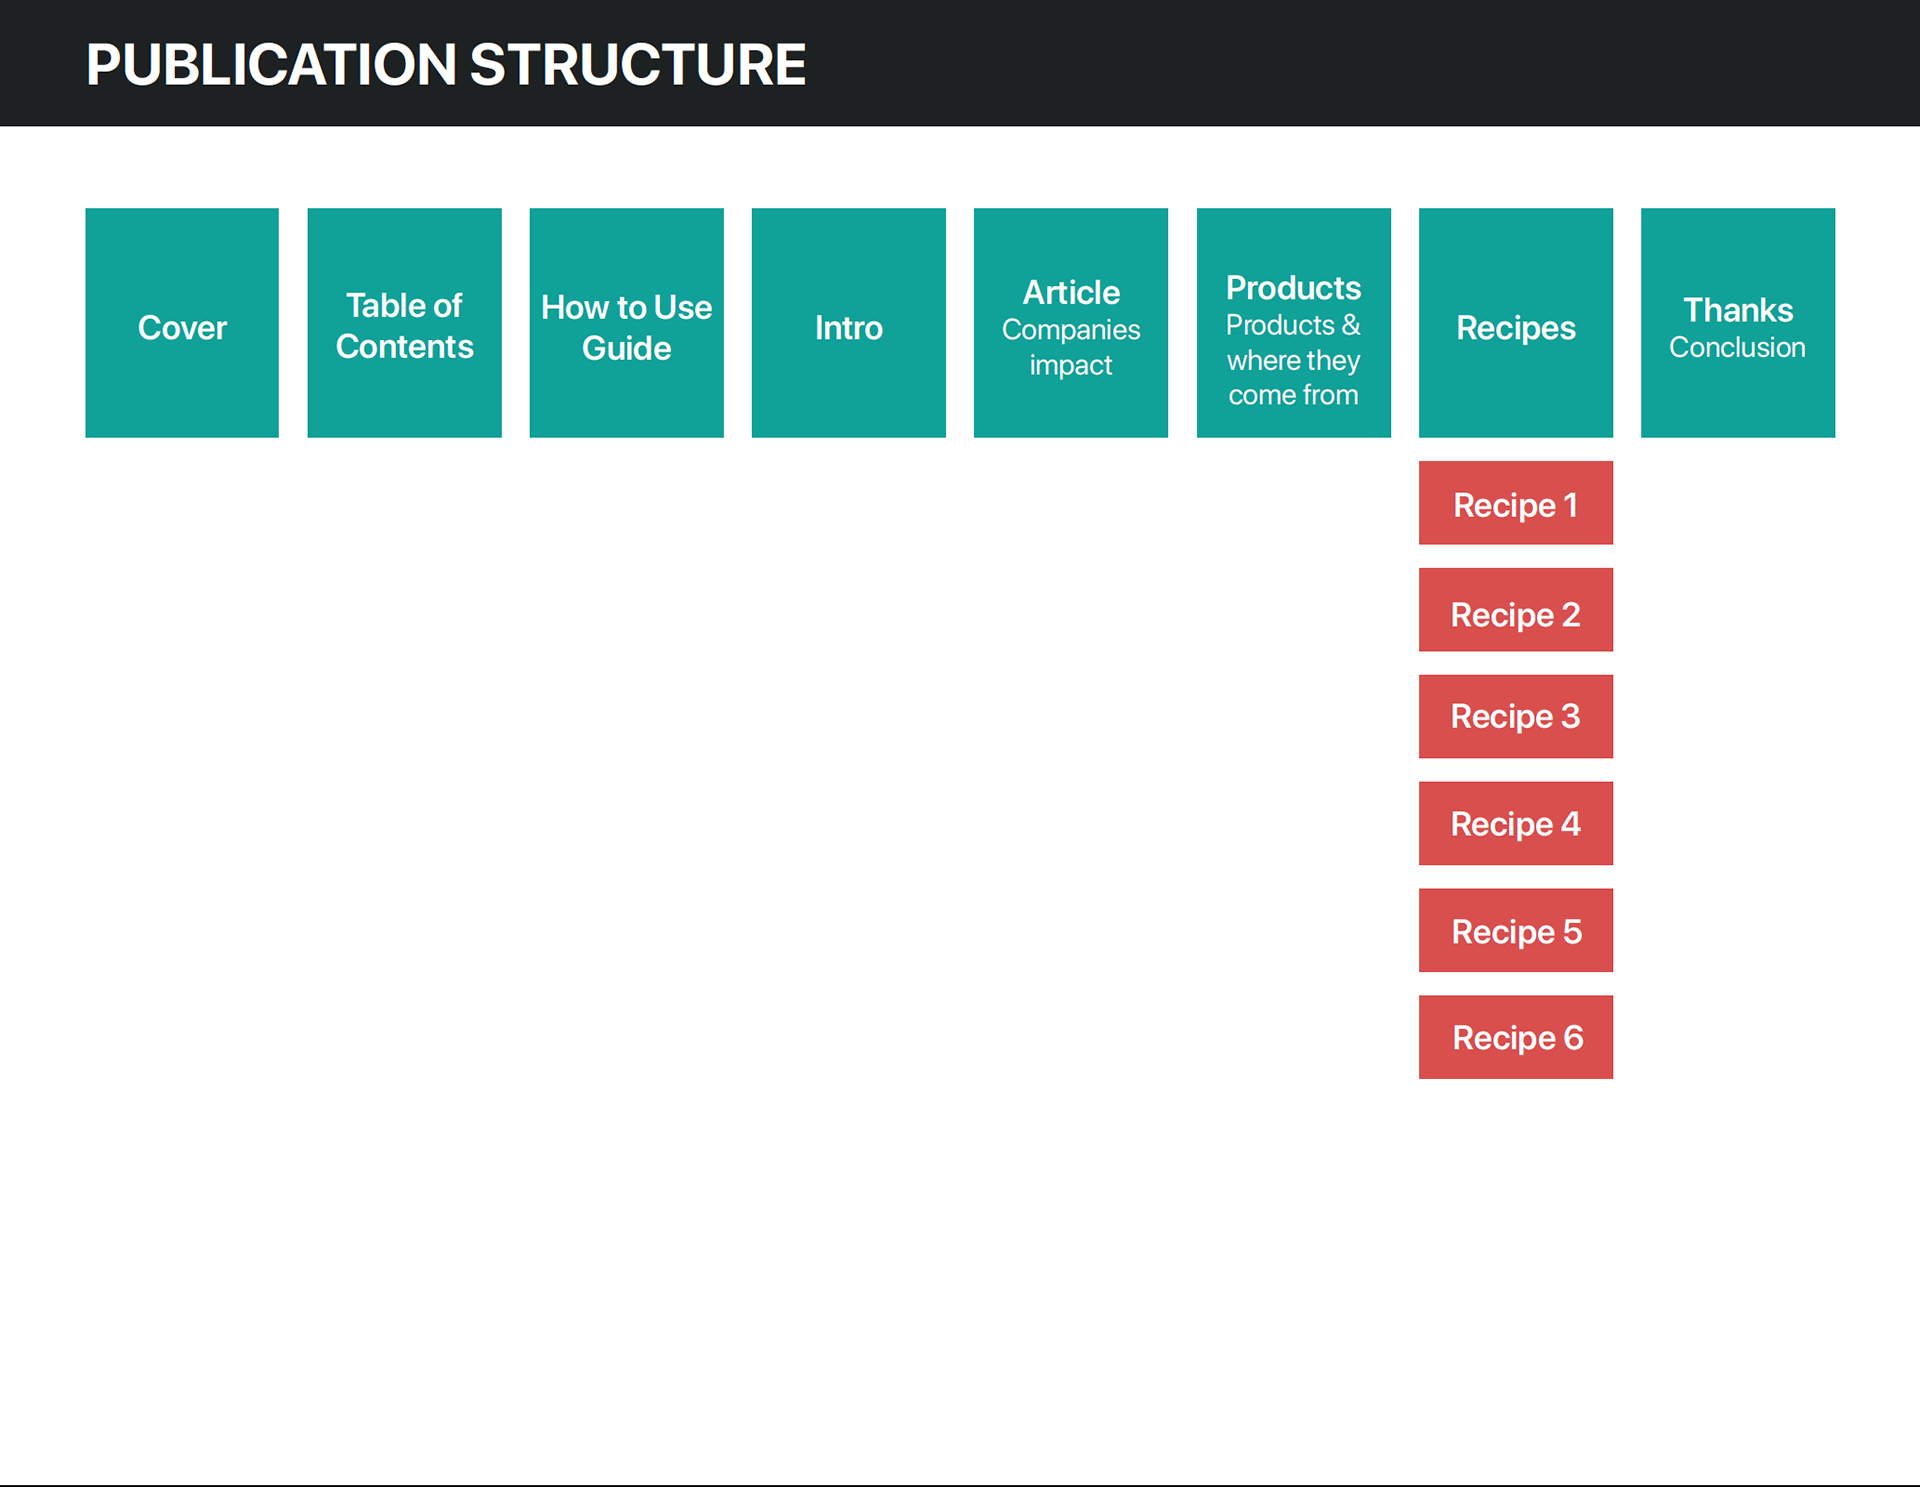Select the Recipe 5 box

[x=1515, y=930]
